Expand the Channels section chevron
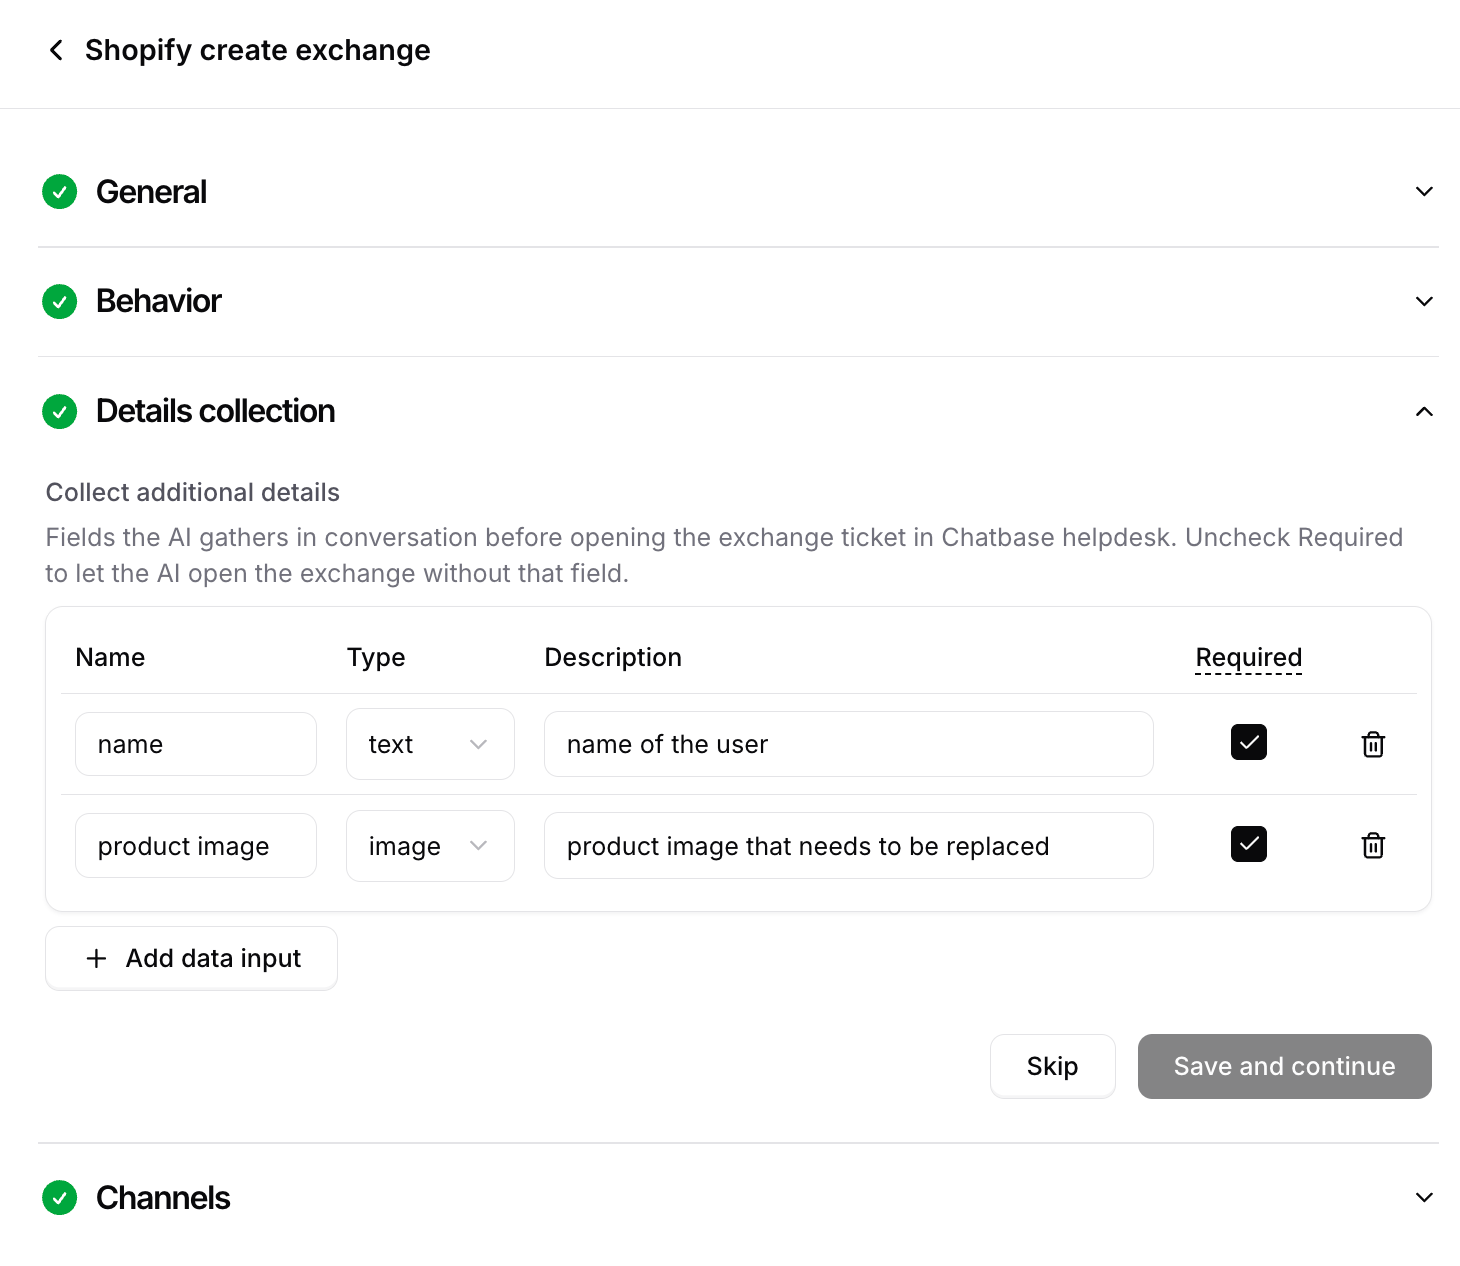The image size is (1460, 1266). pos(1424,1197)
